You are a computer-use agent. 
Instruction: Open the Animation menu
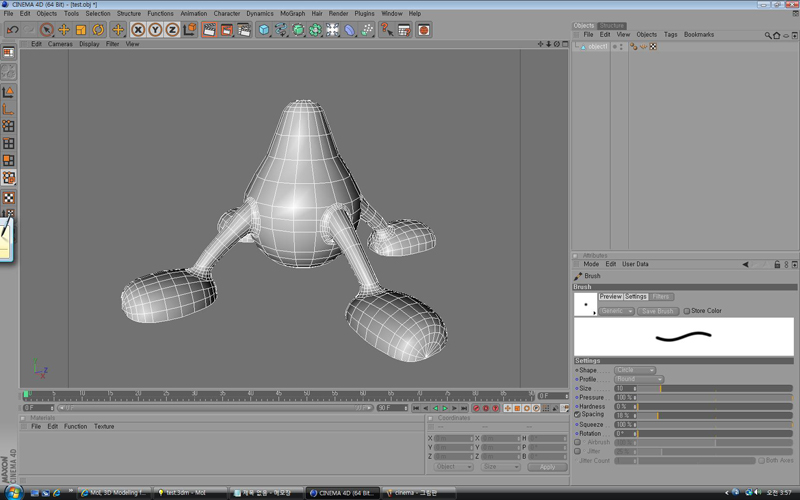[x=193, y=14]
